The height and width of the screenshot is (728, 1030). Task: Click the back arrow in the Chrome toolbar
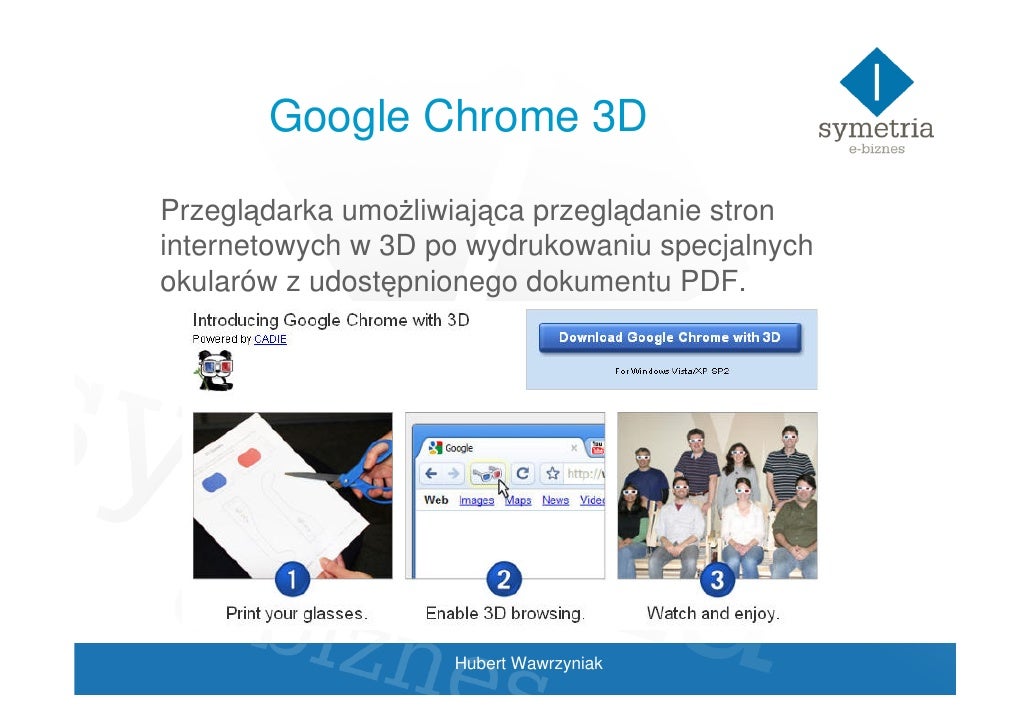[431, 473]
